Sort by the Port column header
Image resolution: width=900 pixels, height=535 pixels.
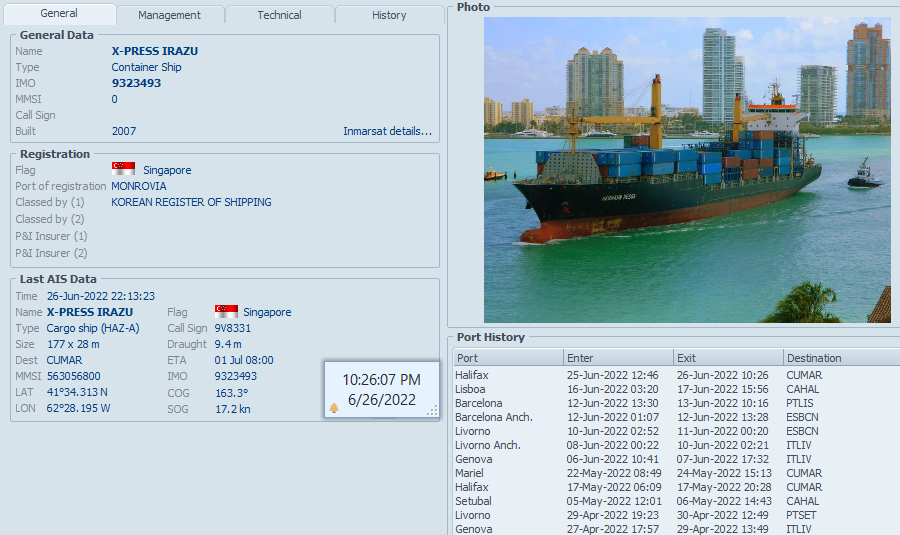pyautogui.click(x=507, y=358)
